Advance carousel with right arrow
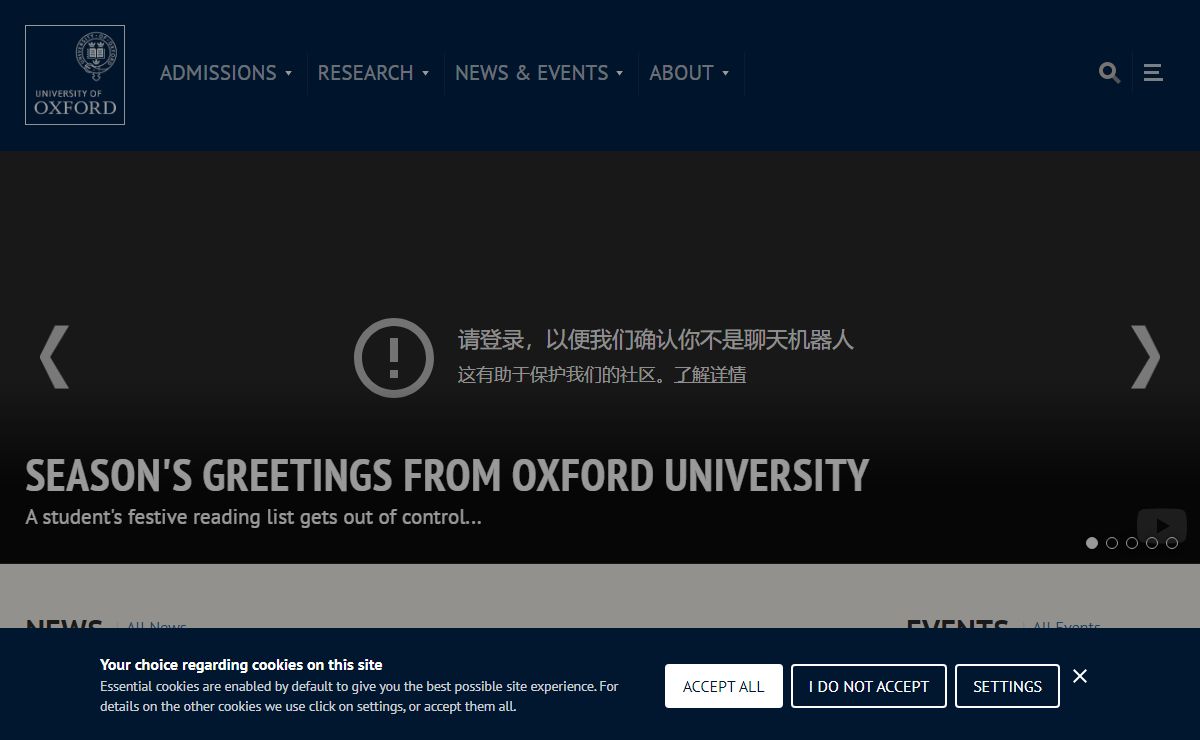The width and height of the screenshot is (1200, 740). click(1146, 356)
